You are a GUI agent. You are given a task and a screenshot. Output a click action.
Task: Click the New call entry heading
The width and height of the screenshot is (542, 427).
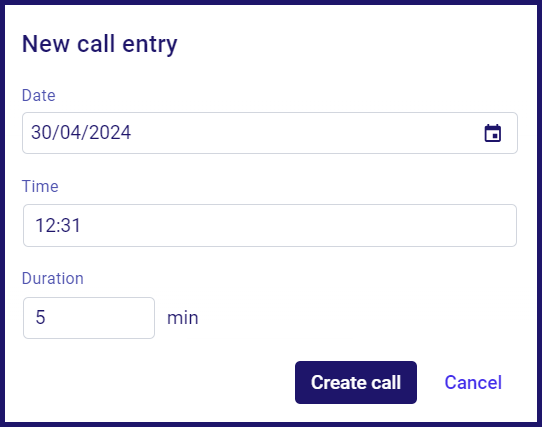[100, 44]
